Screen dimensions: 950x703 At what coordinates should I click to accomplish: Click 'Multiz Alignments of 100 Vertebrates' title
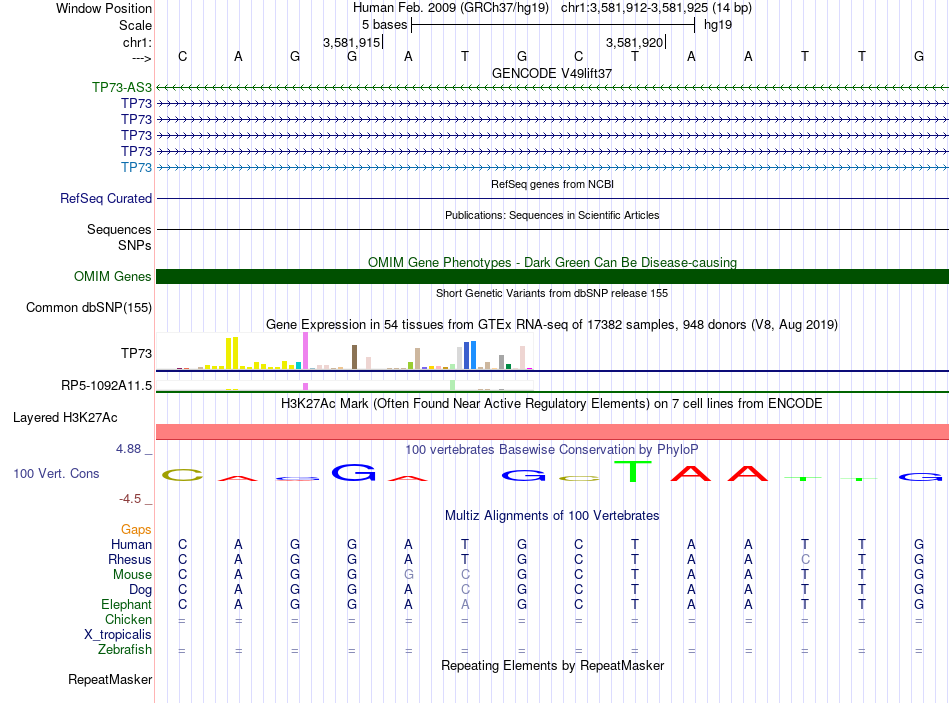click(552, 516)
